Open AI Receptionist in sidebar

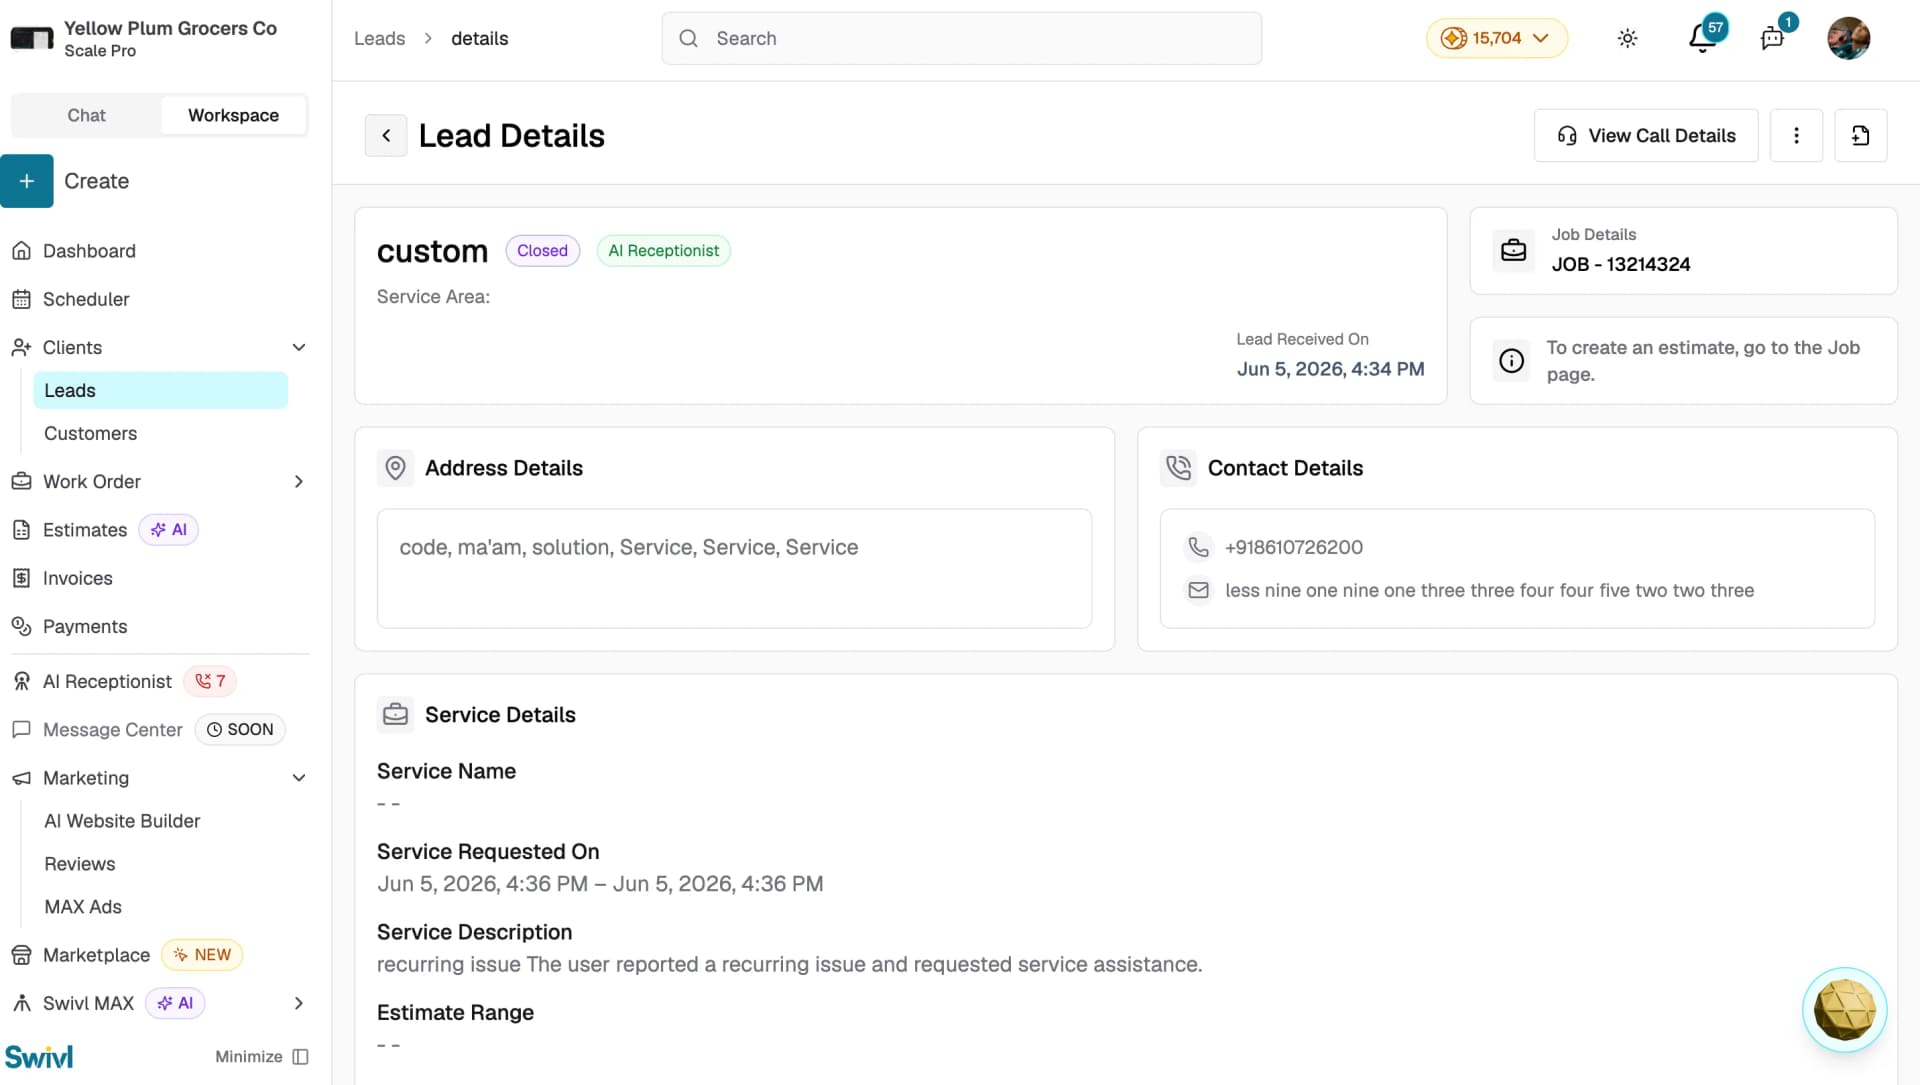pos(107,681)
